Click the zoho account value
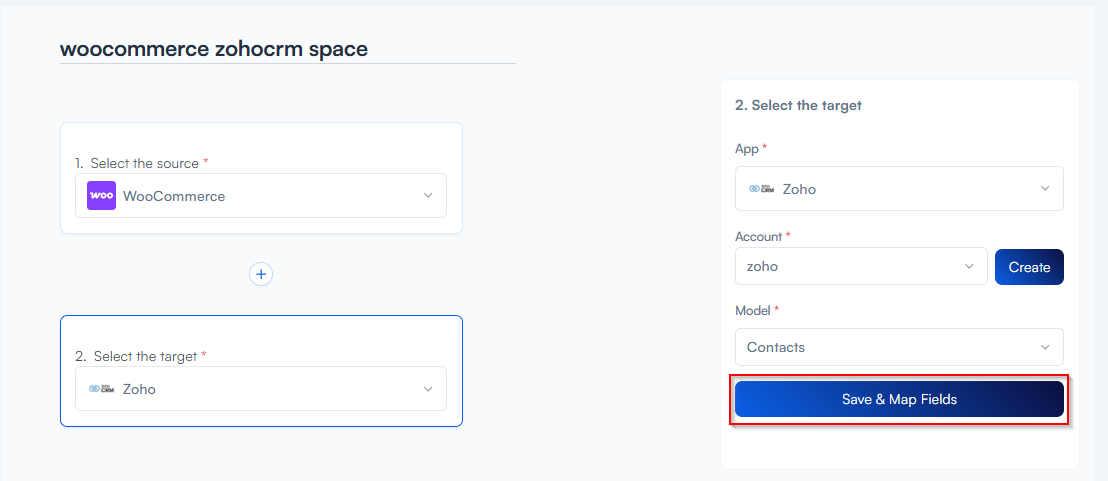 (x=762, y=266)
